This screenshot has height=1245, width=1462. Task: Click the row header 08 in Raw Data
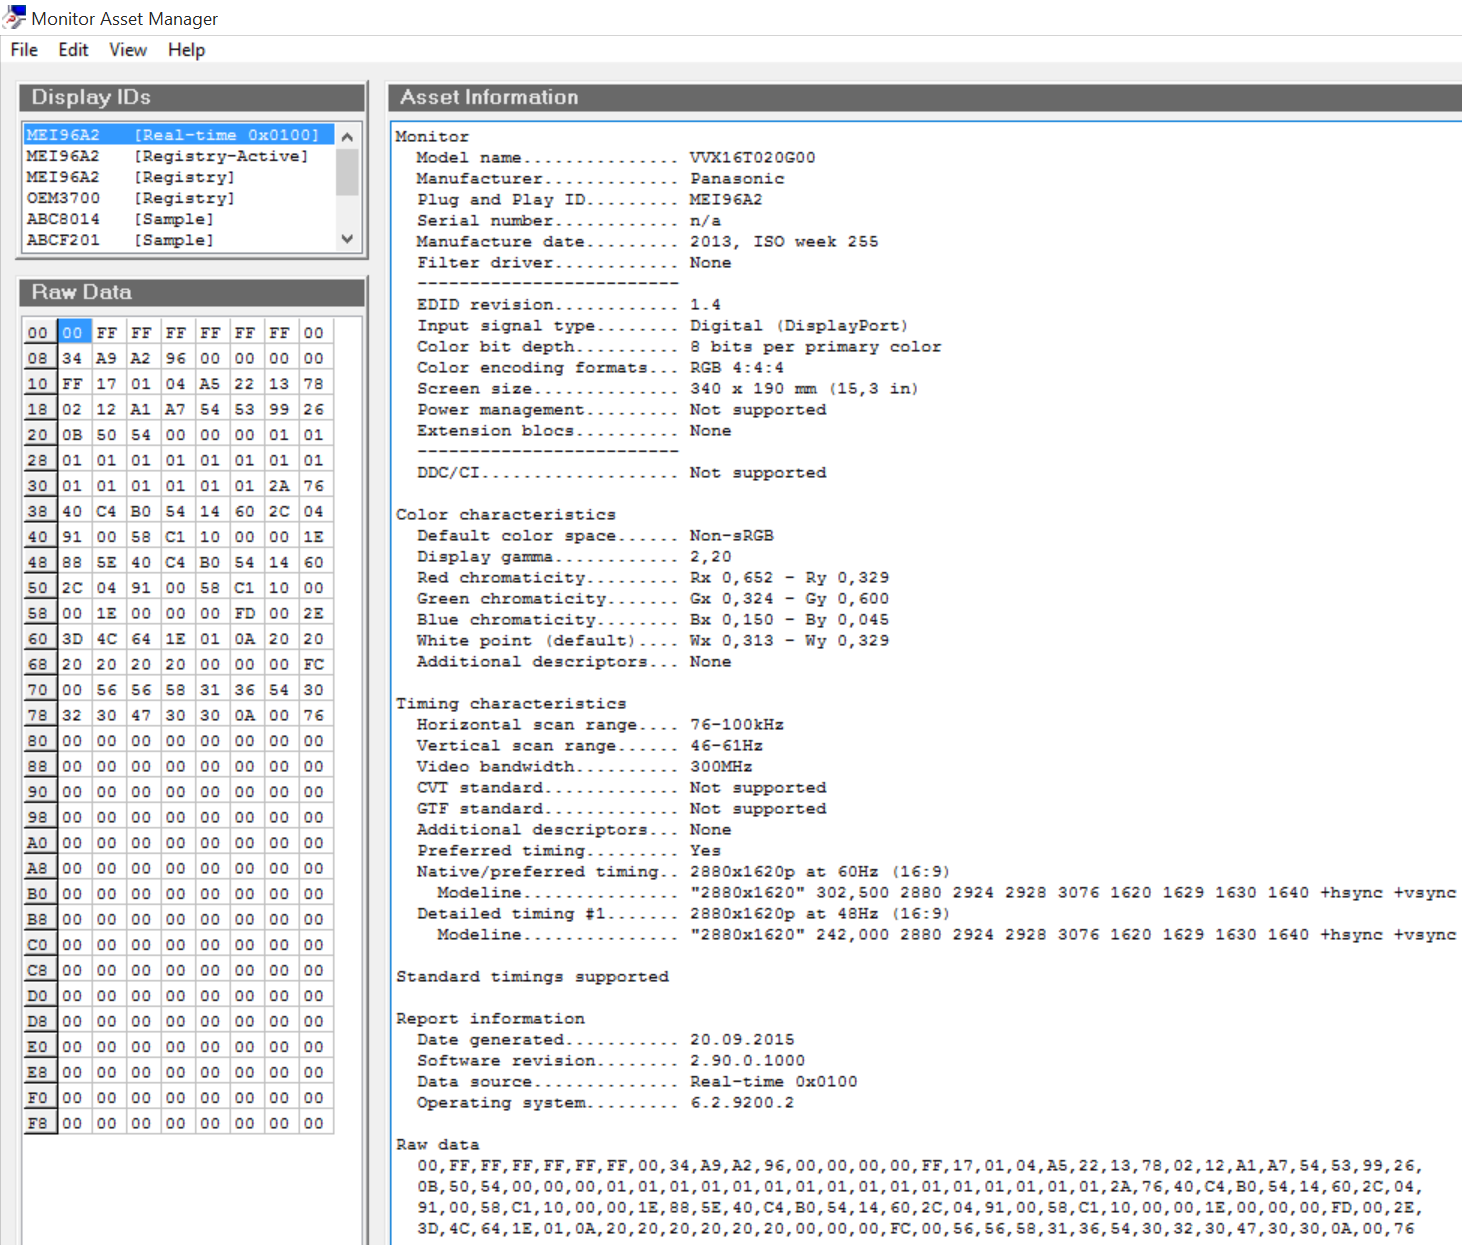pos(38,358)
